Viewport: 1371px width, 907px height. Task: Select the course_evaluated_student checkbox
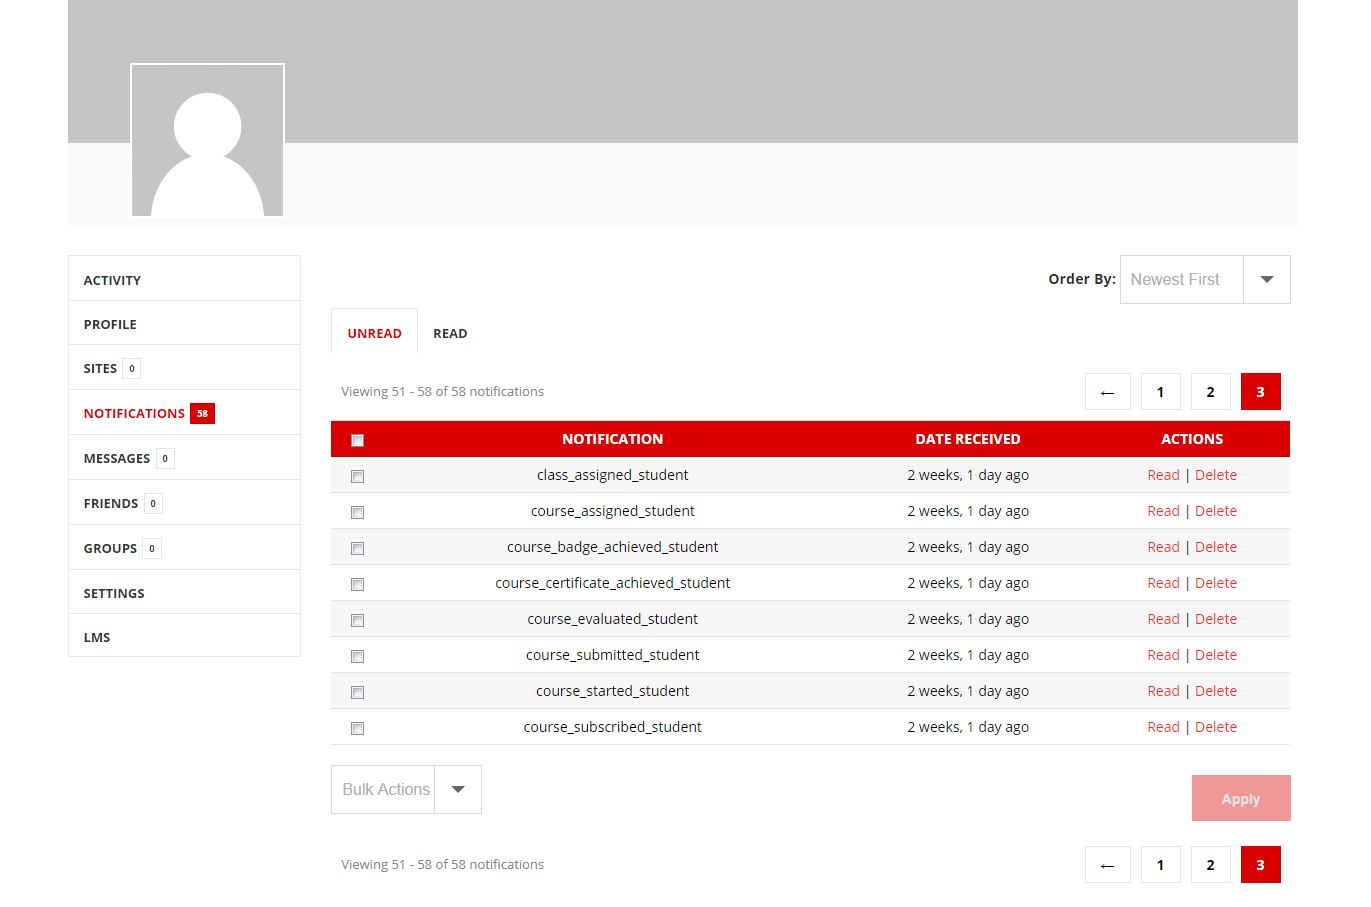tap(357, 620)
